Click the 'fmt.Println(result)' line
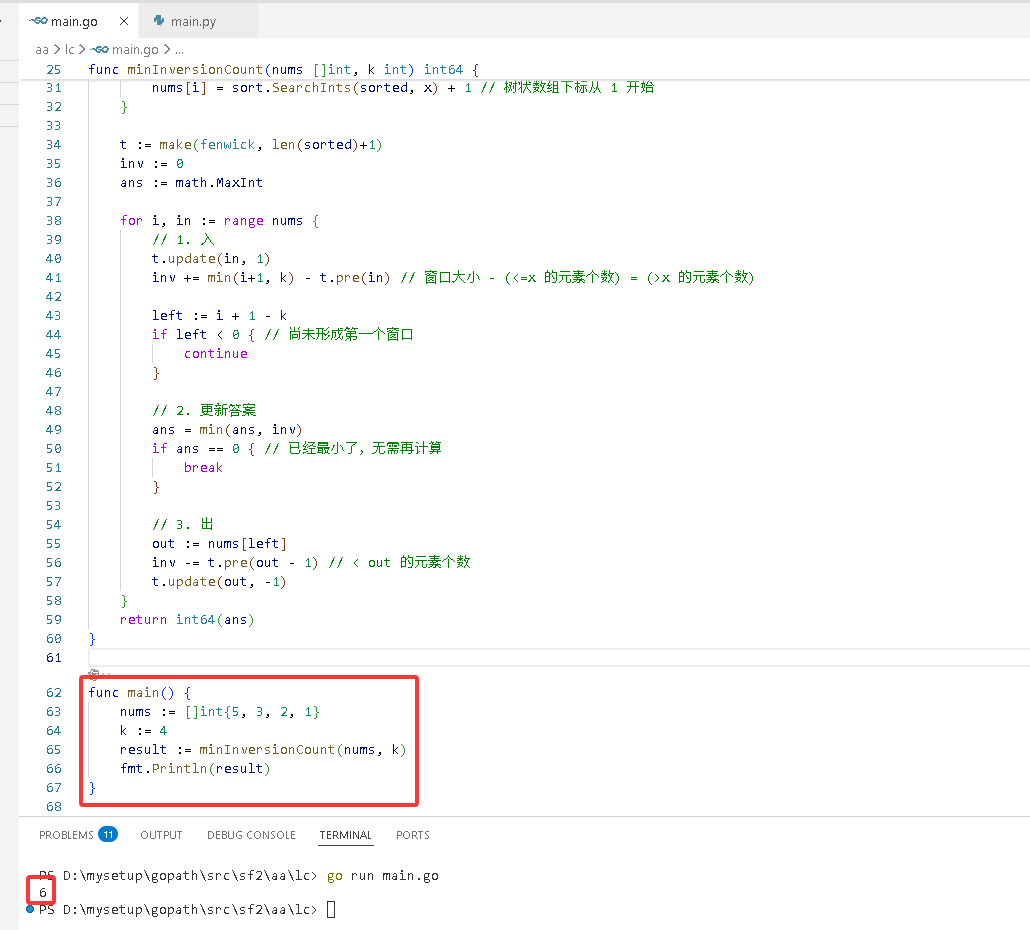Image resolution: width=1030 pixels, height=930 pixels. tap(195, 768)
